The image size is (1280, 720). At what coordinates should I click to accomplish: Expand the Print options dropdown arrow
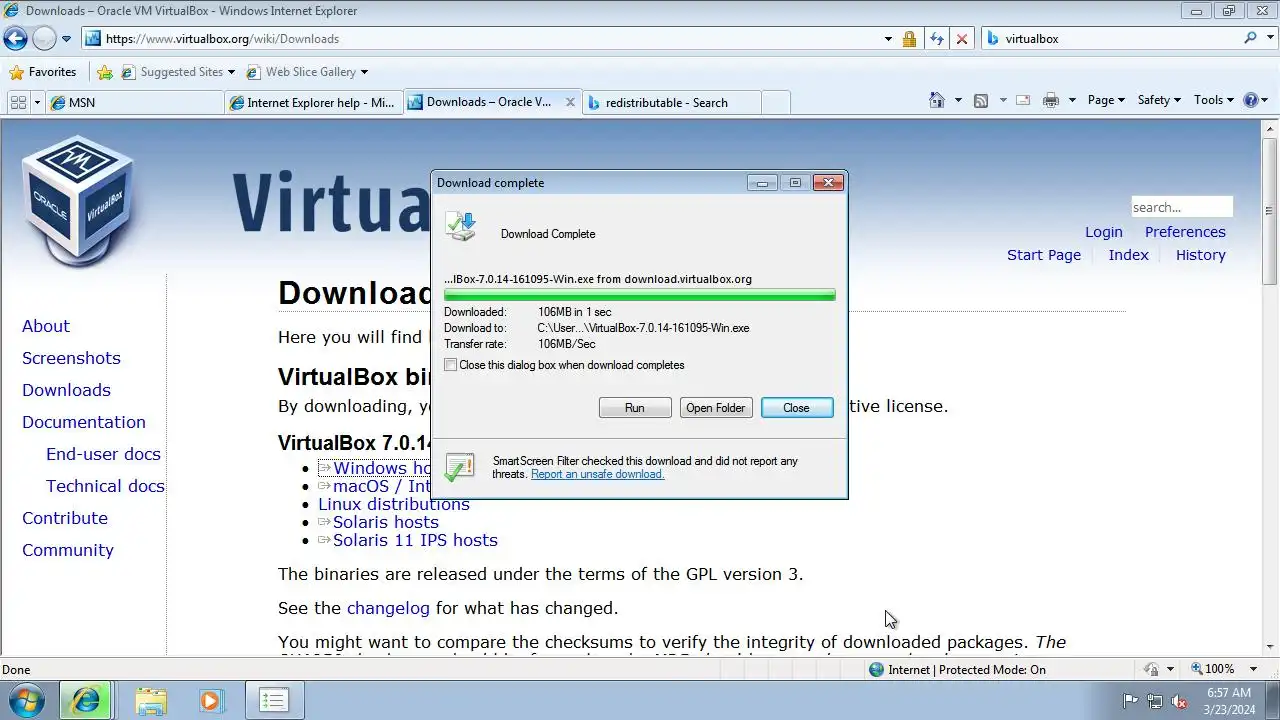pyautogui.click(x=1071, y=100)
